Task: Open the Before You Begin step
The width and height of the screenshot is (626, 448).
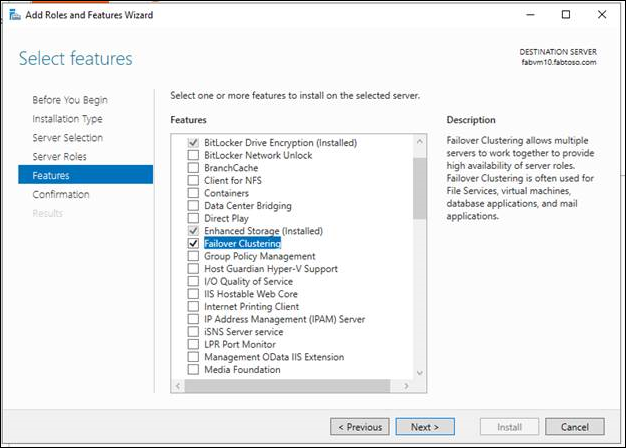Action: (70, 100)
